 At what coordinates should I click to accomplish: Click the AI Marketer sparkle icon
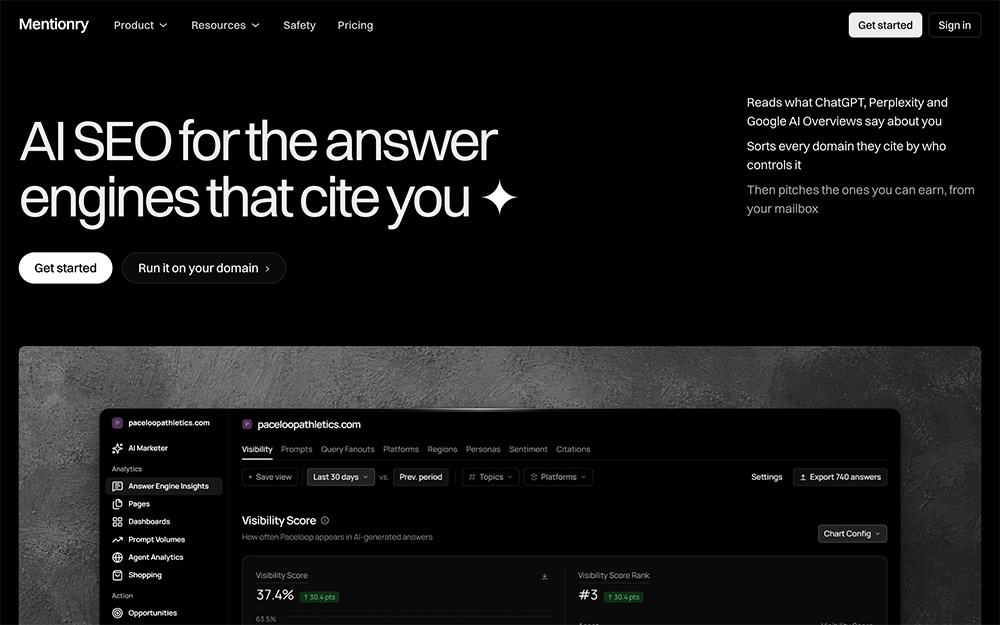[x=117, y=448]
